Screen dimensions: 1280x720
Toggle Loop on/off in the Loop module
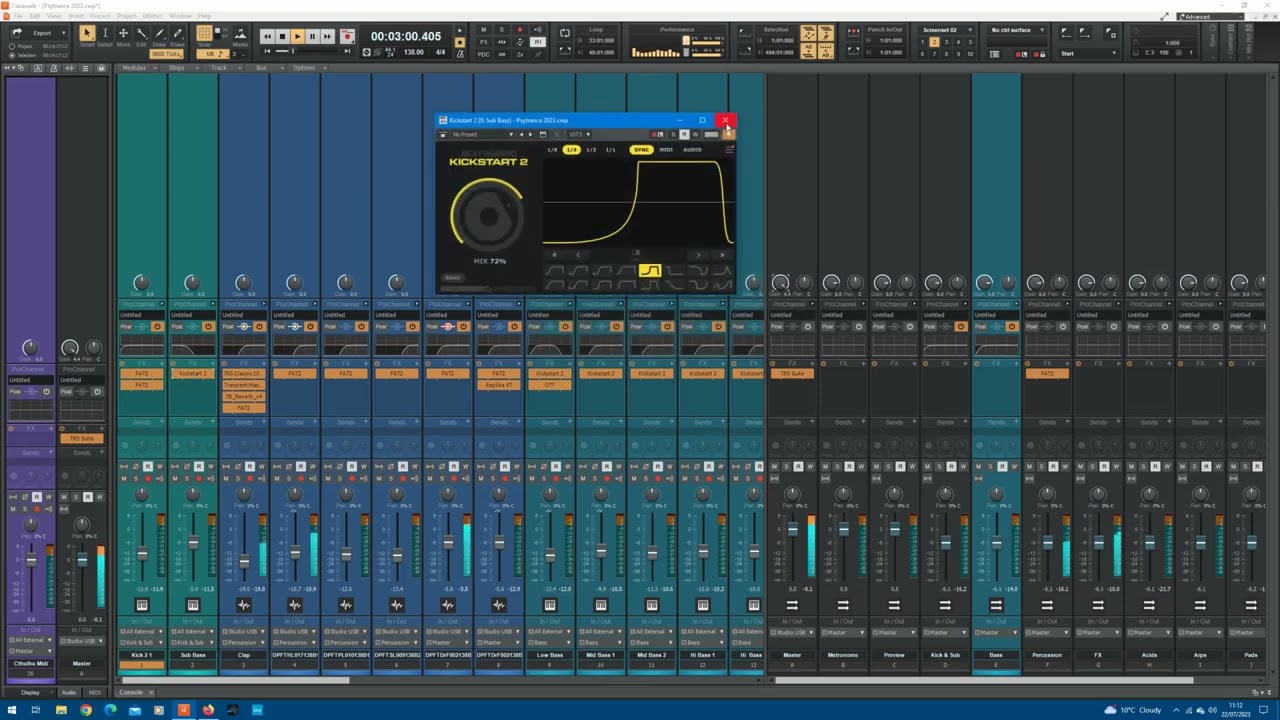click(x=566, y=34)
